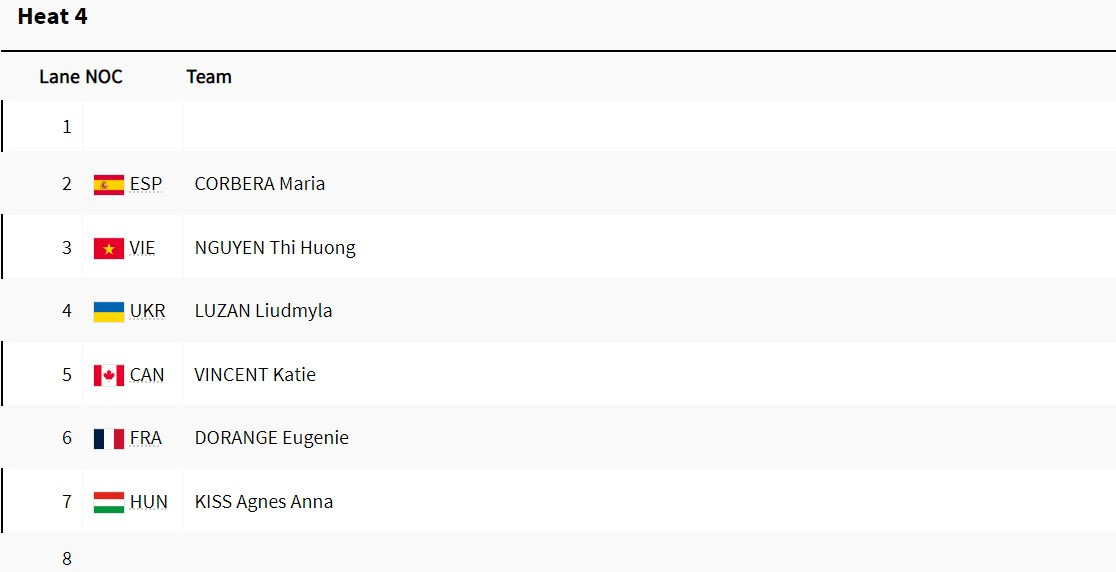Screen dimensions: 1116x572
Task: Select KISS Agnes Anna entry
Action: (x=264, y=502)
